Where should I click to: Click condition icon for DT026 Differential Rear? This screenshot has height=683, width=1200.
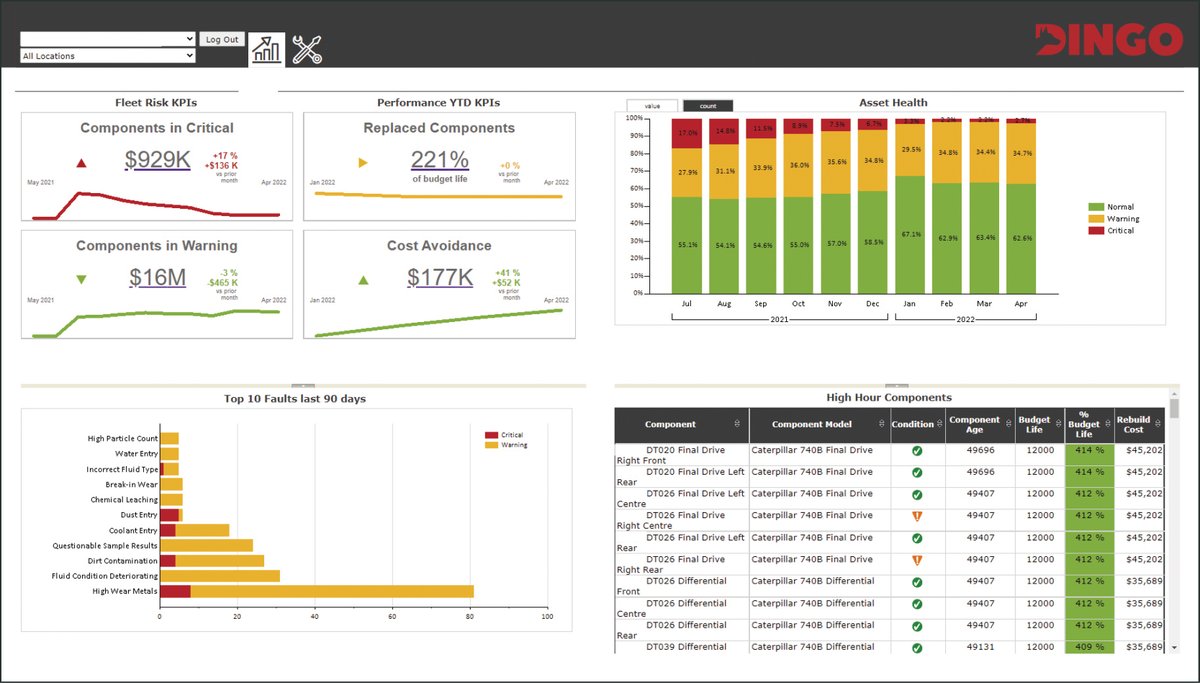(917, 626)
